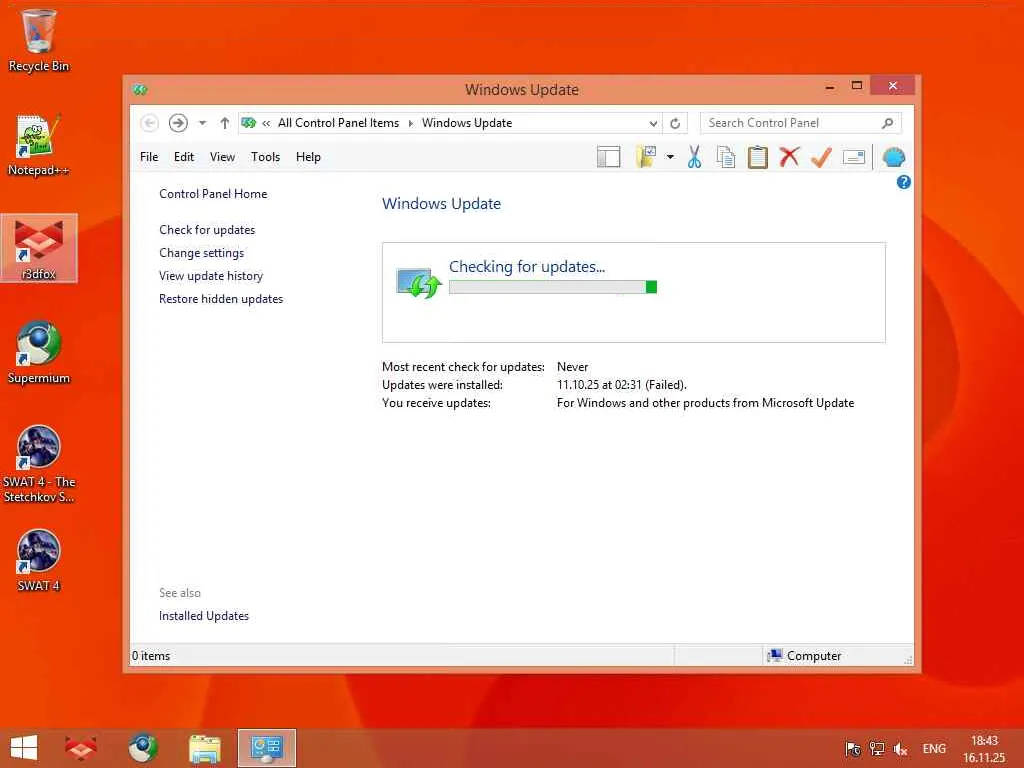Click the Cut scissors icon

[x=694, y=157]
